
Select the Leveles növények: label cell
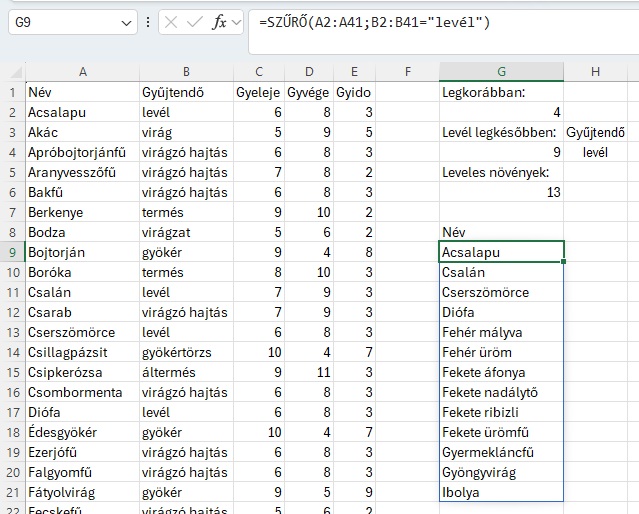[500, 172]
